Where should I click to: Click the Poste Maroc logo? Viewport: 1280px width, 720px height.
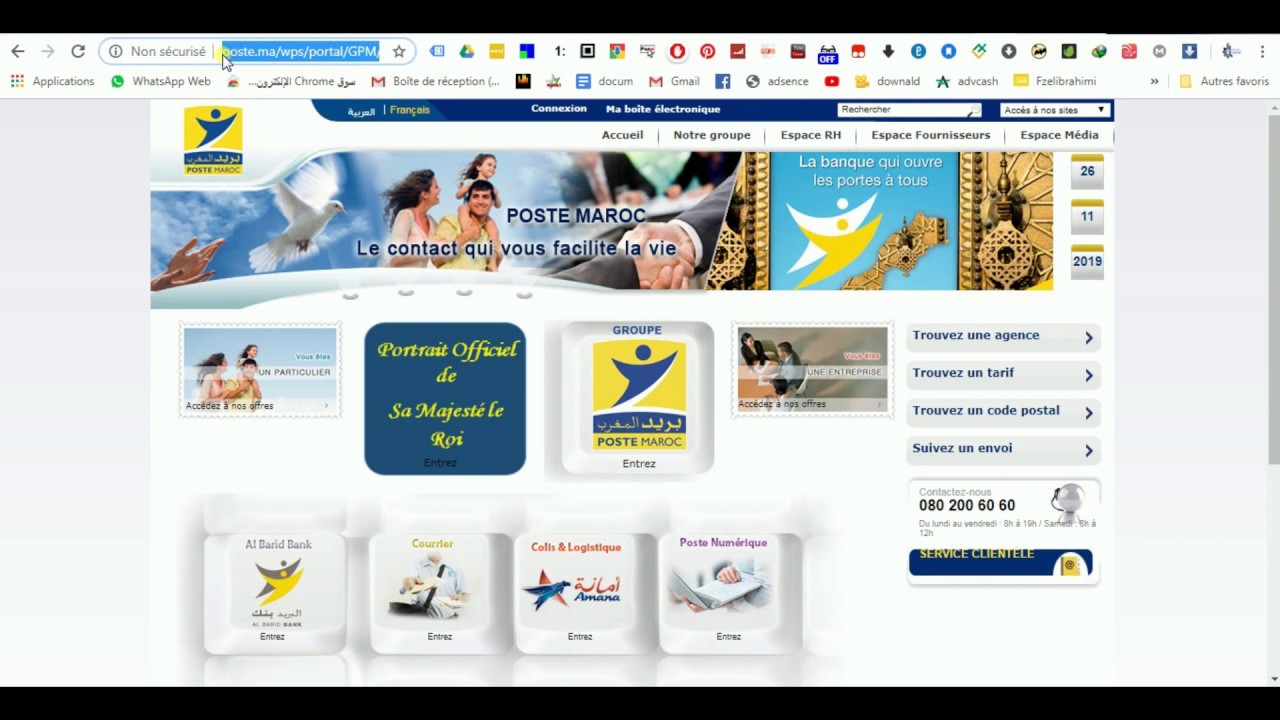coord(213,140)
